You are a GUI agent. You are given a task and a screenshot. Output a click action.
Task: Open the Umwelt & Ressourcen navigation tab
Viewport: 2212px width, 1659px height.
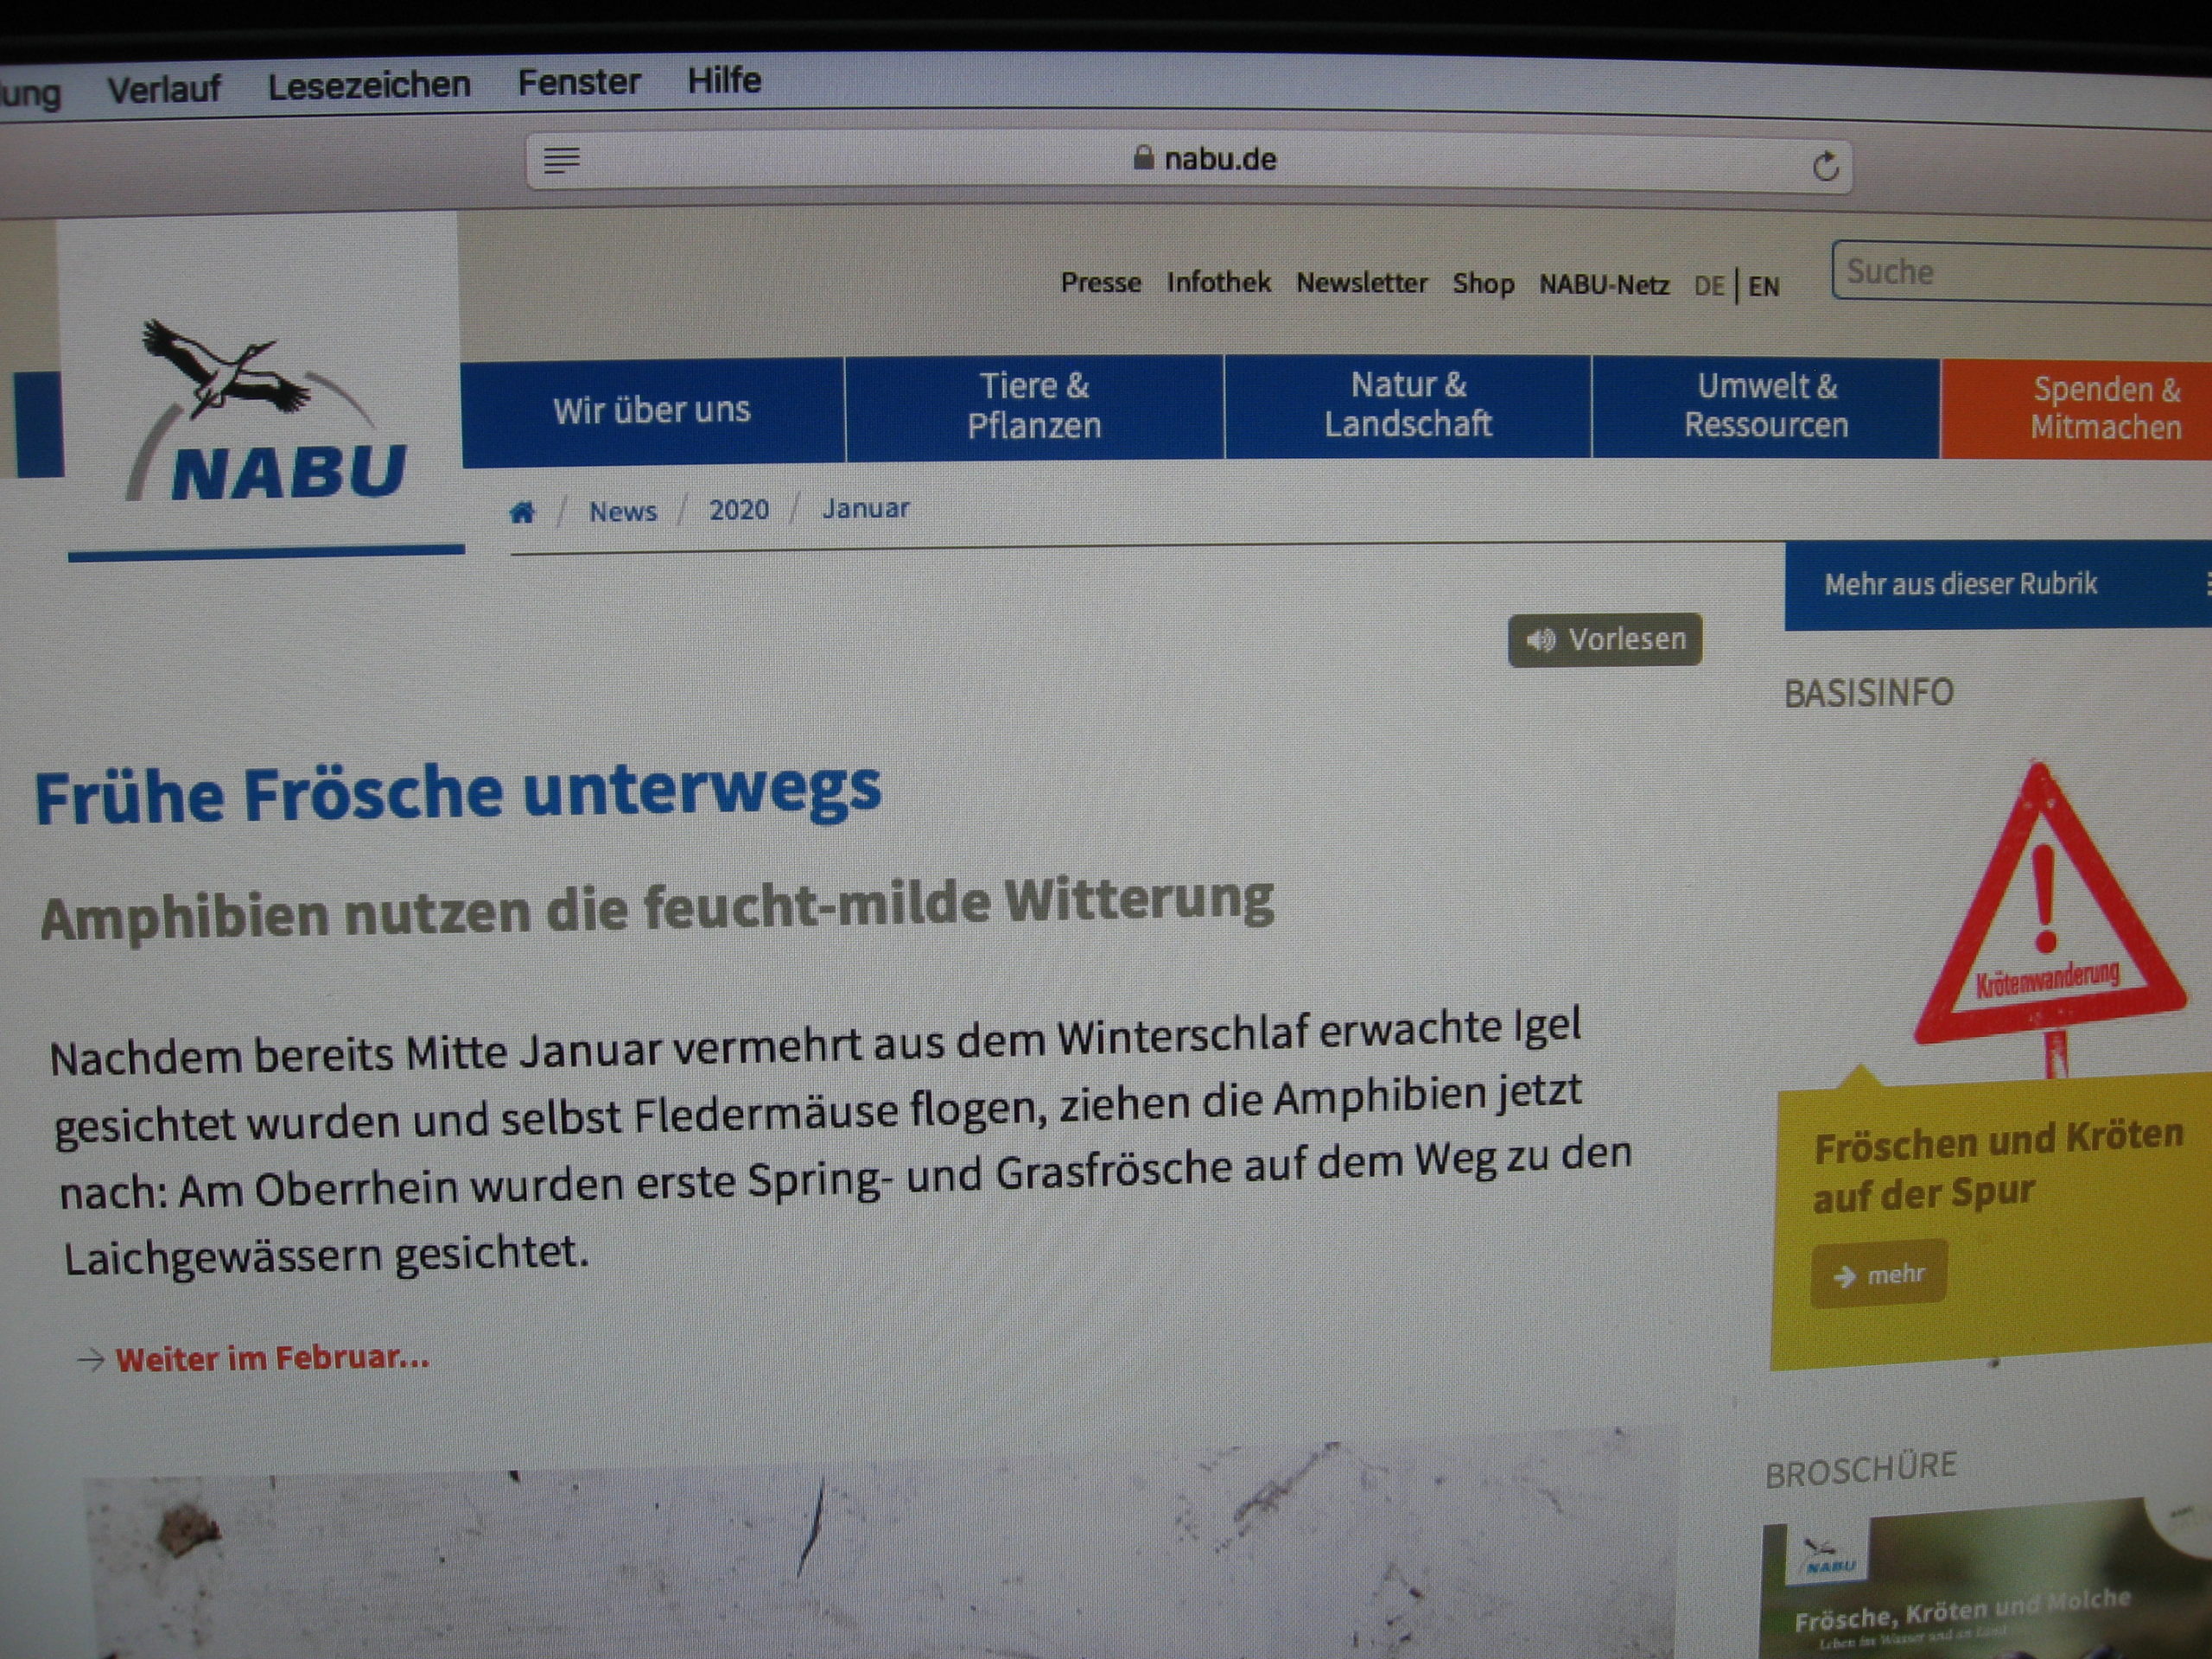(1766, 406)
